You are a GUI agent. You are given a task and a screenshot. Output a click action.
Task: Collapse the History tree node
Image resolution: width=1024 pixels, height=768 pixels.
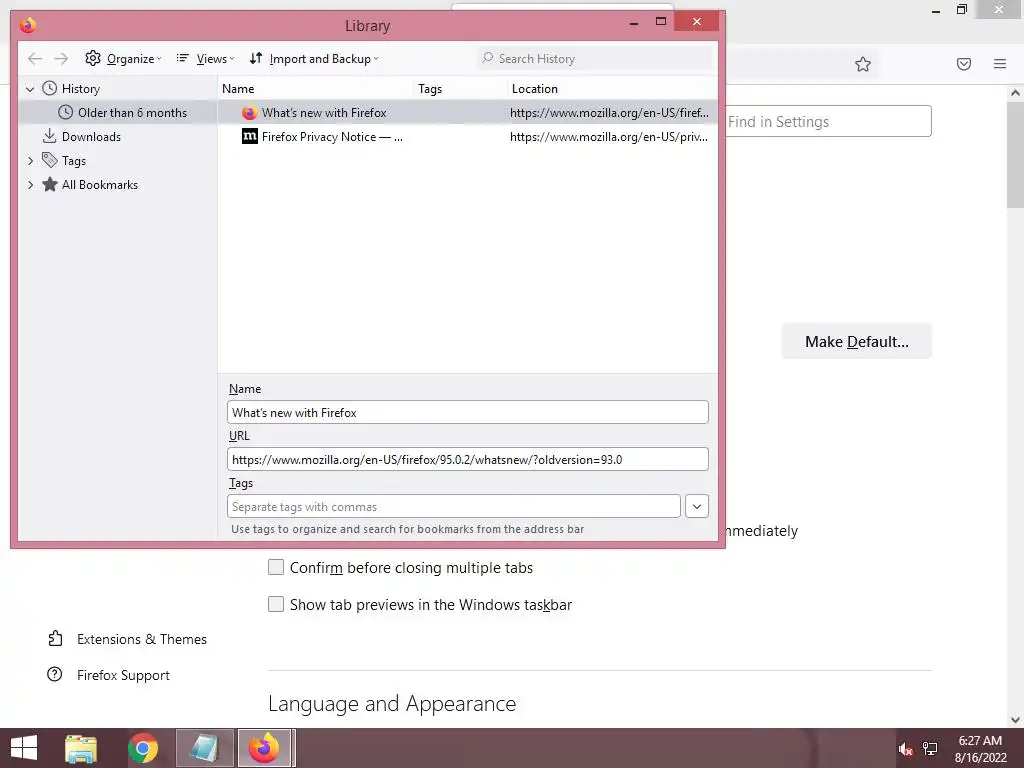tap(30, 89)
